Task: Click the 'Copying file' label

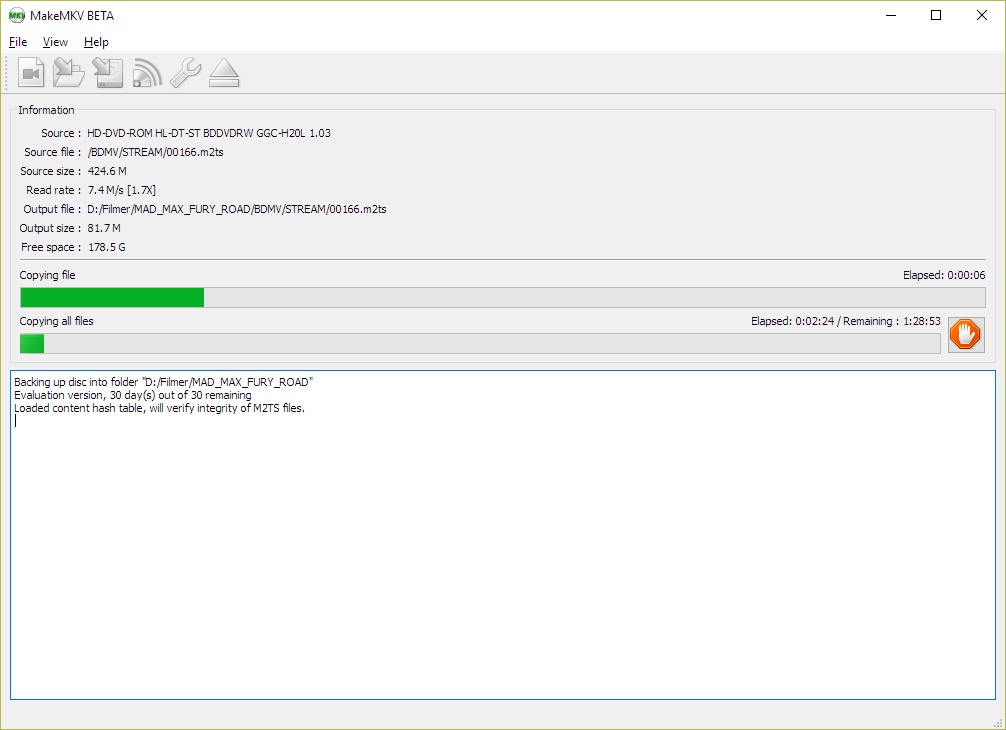Action: (47, 275)
